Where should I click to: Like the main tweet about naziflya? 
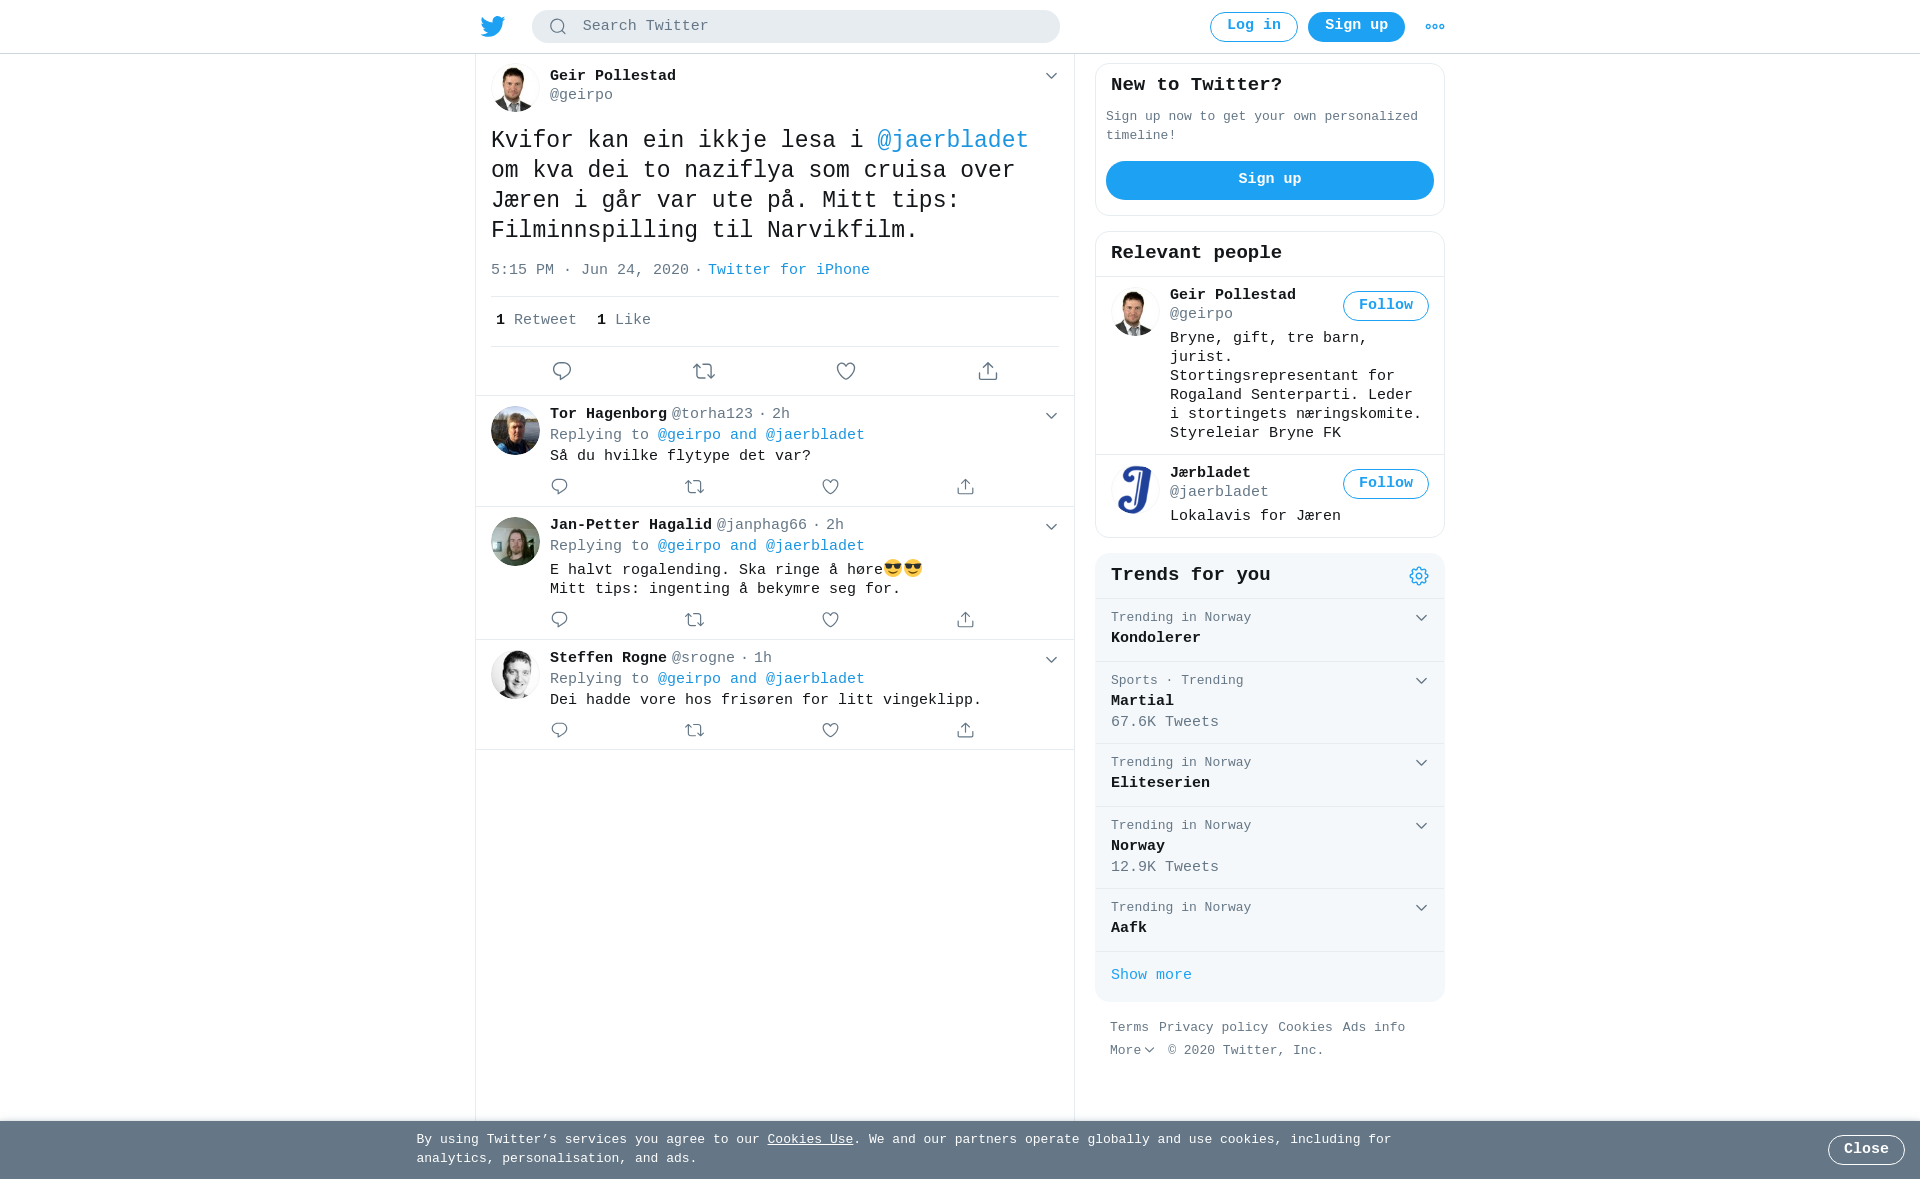pos(846,371)
